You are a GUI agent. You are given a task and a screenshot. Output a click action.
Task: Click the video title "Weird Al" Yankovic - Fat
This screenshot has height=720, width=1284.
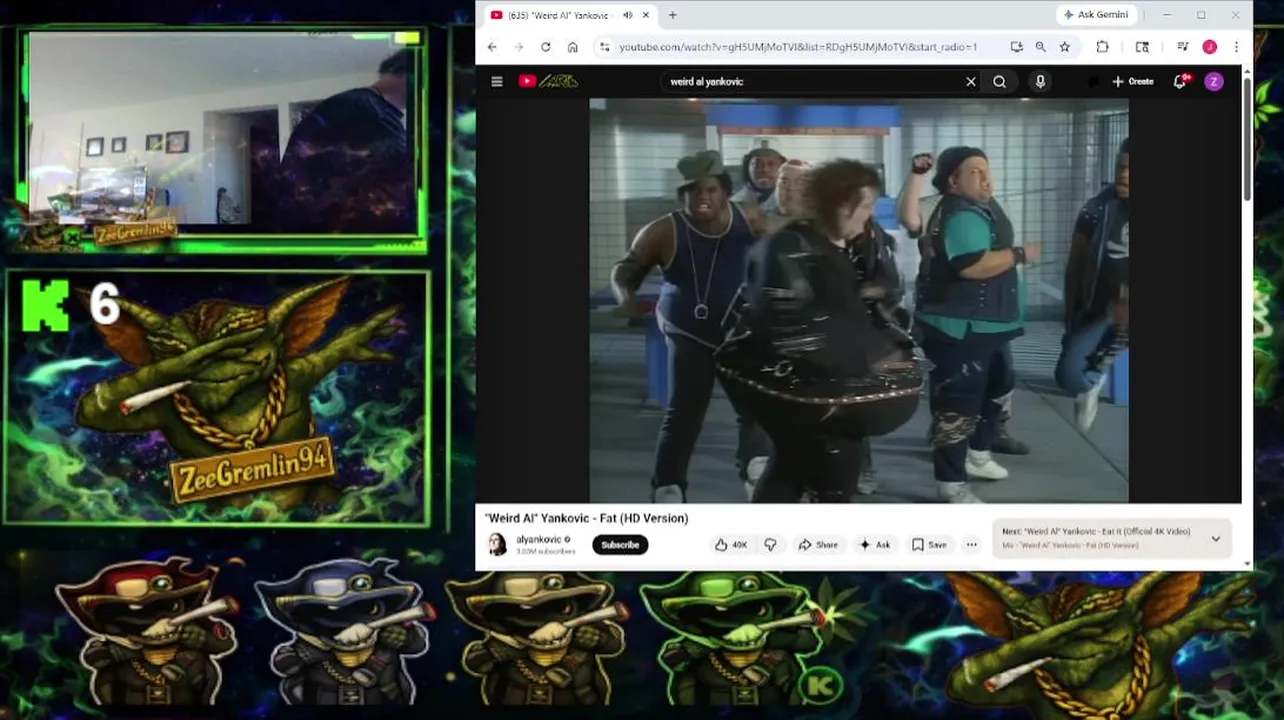586,518
